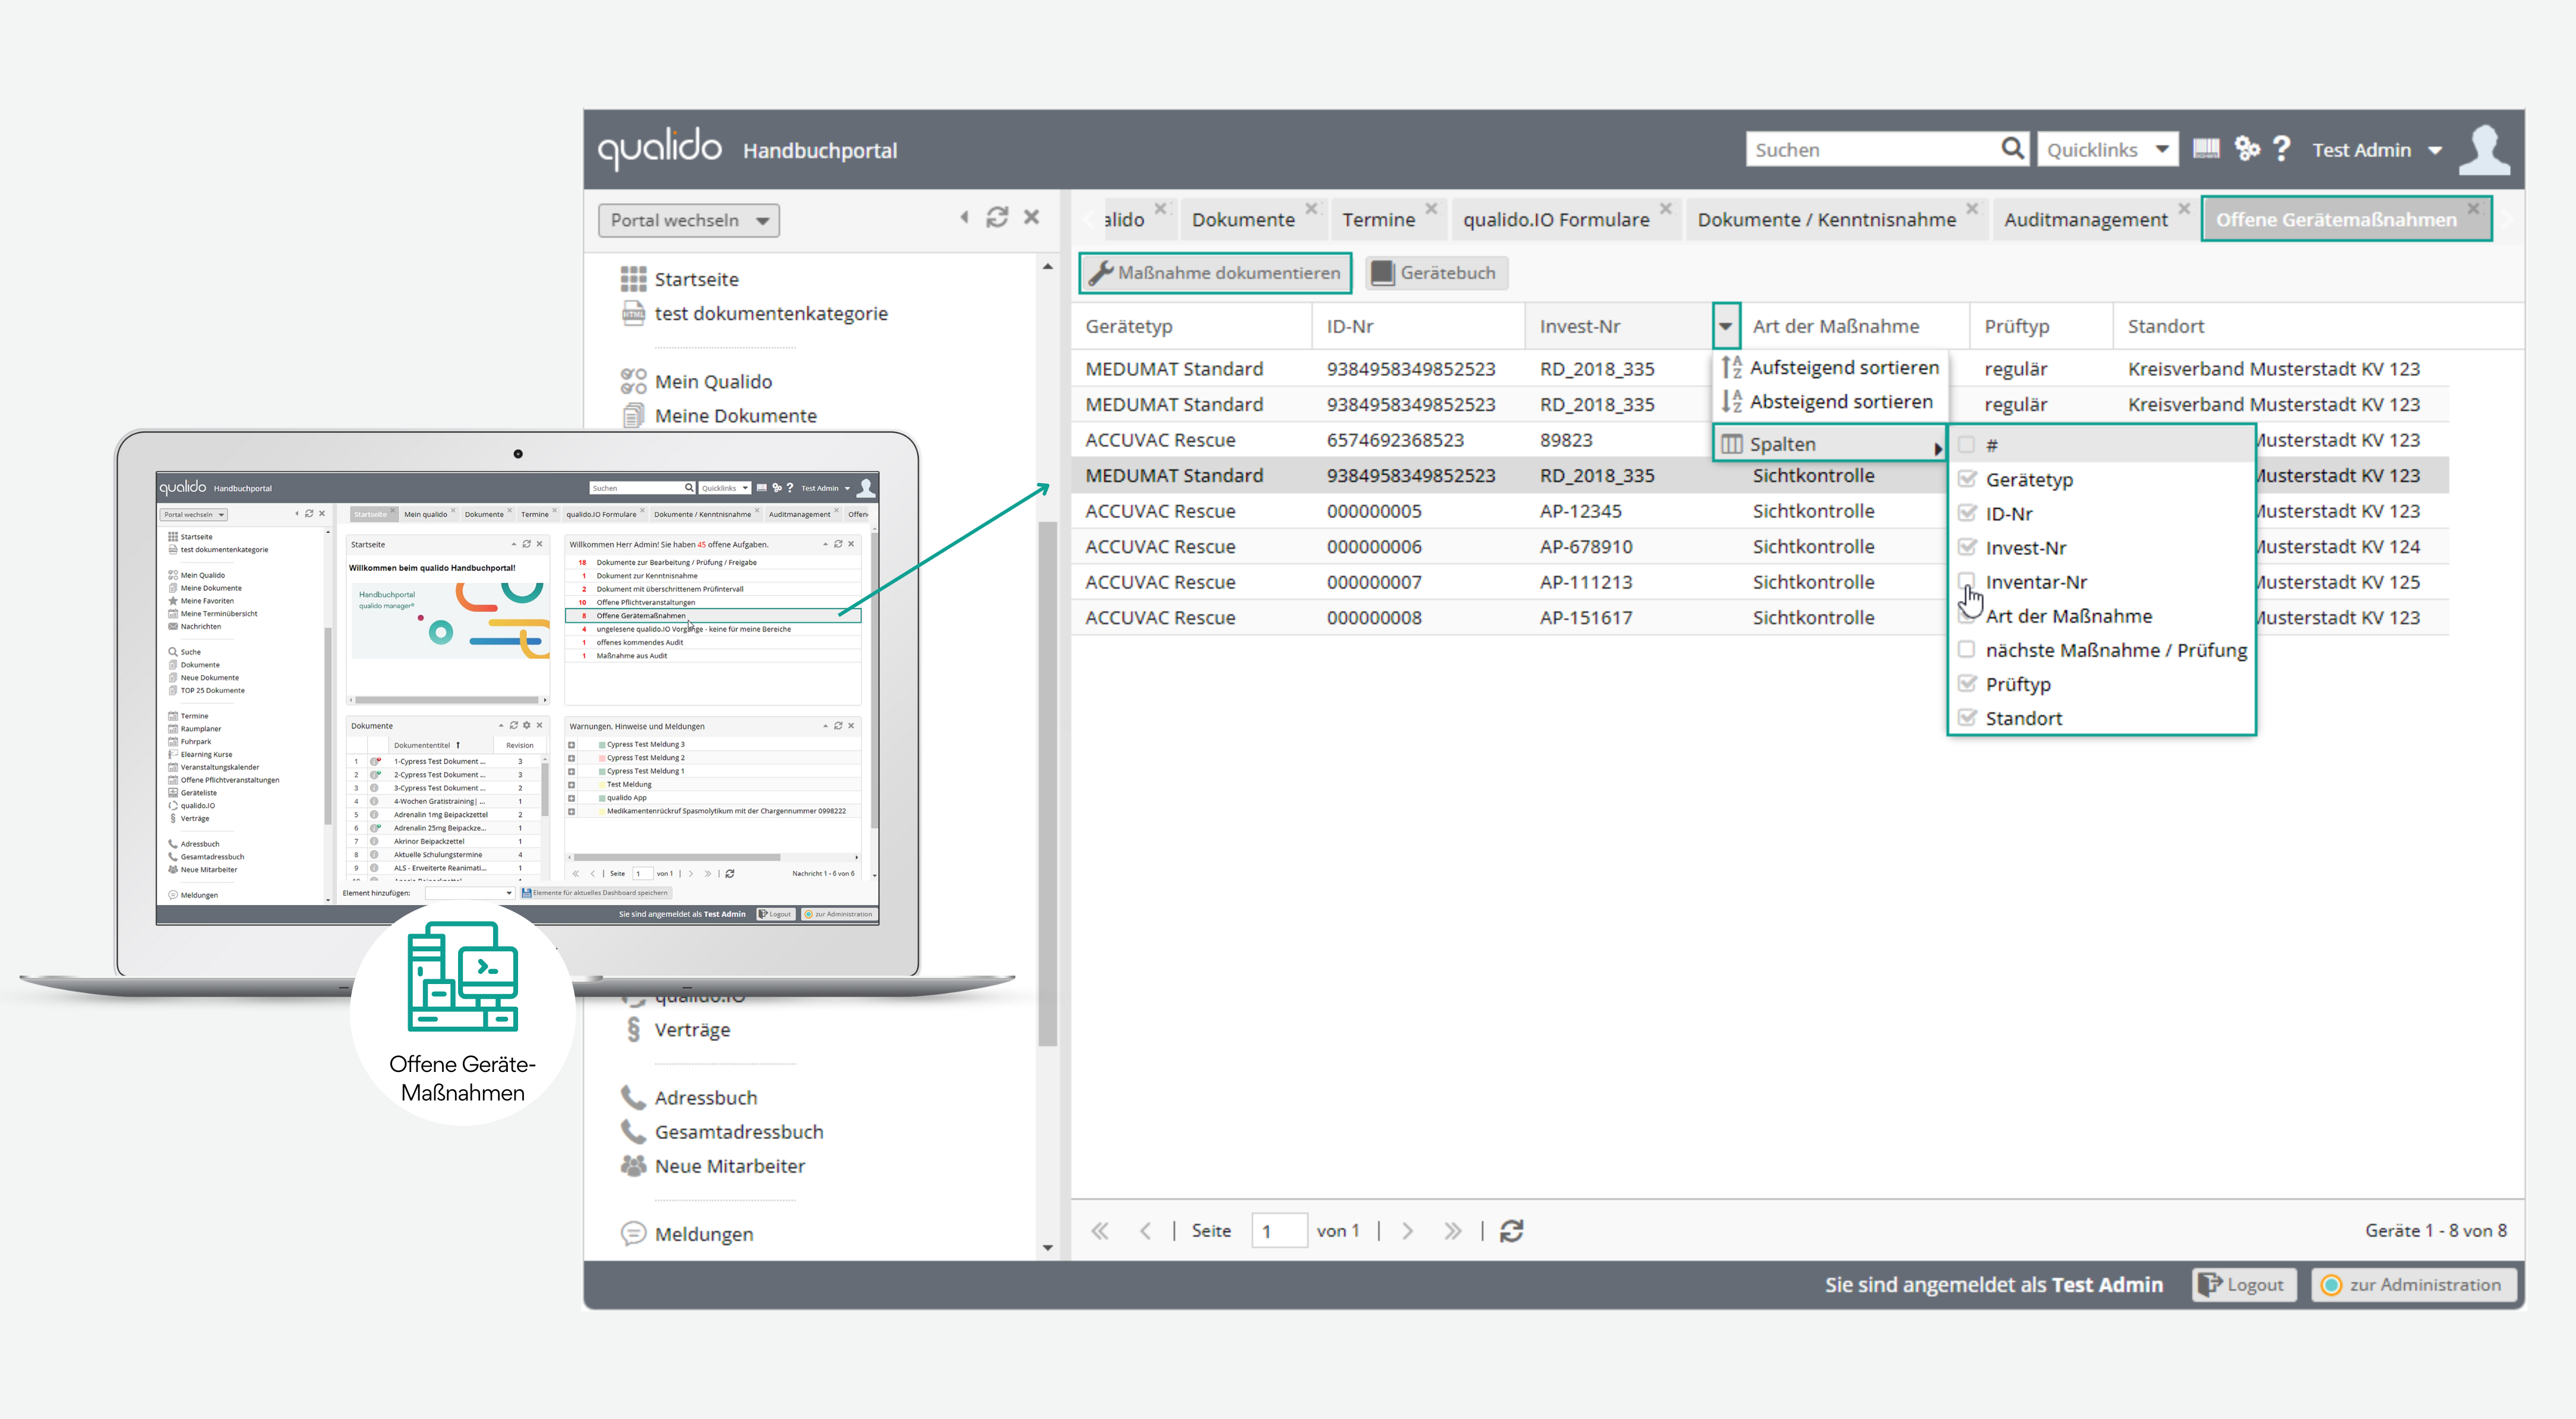
Task: Open Adressbuch phone icon entry
Action: 633,1097
